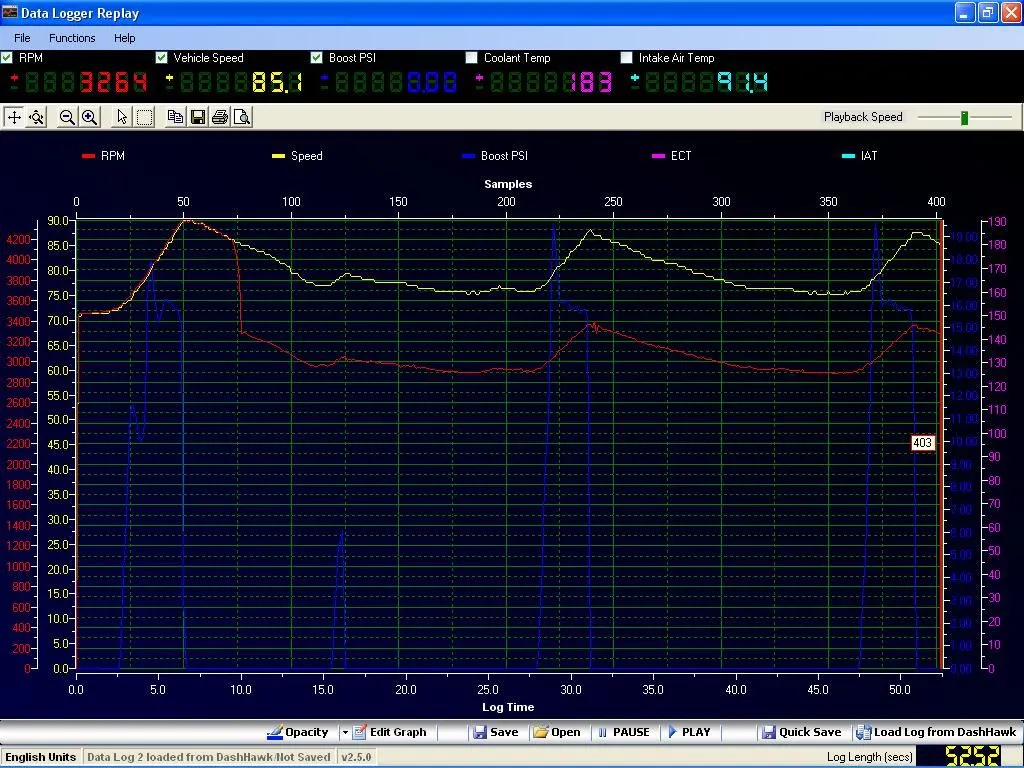This screenshot has width=1024, height=768.
Task: Enable the Coolant Temp checkbox
Action: pos(472,58)
